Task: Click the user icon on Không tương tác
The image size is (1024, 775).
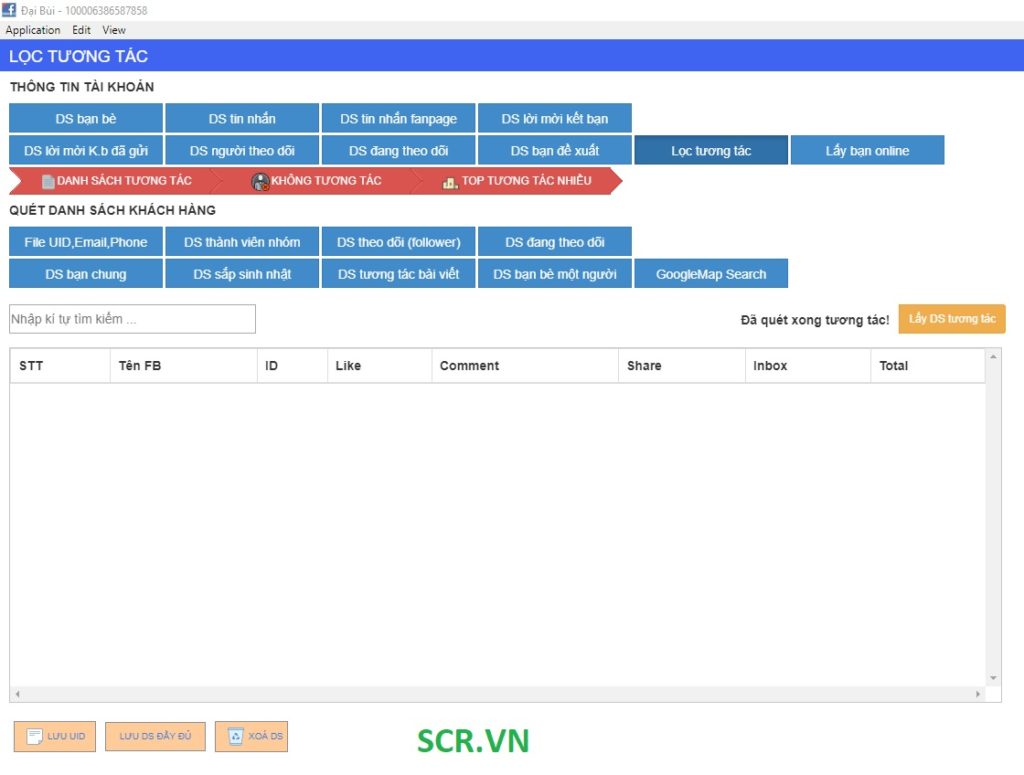Action: 260,182
